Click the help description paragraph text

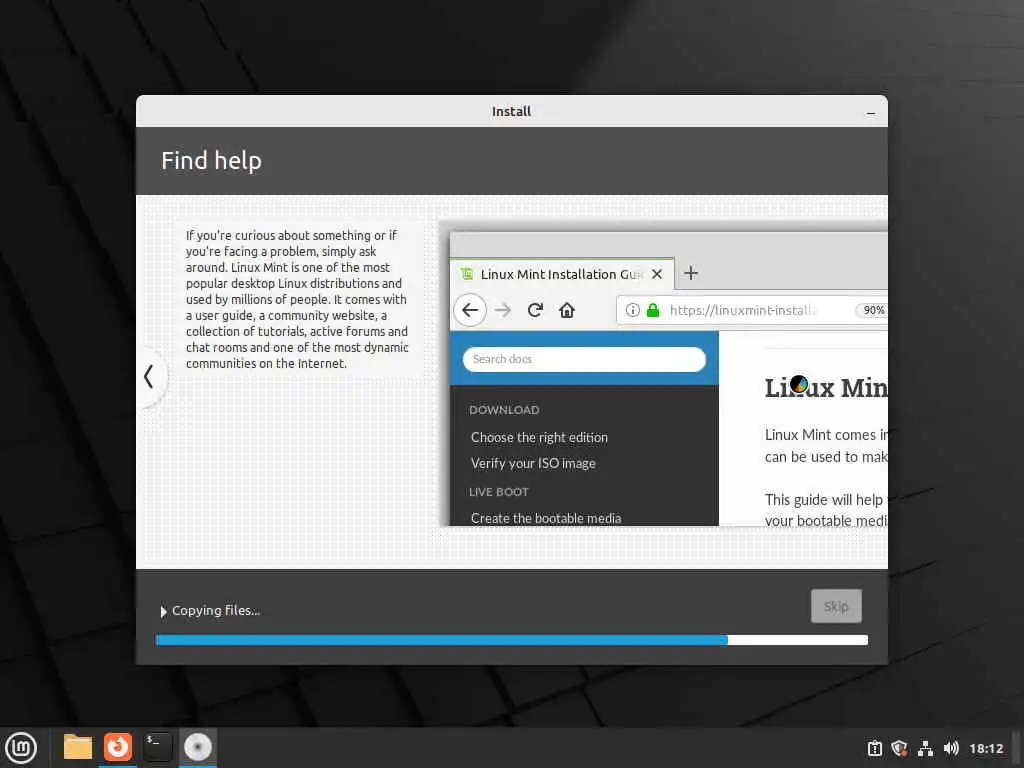click(297, 299)
